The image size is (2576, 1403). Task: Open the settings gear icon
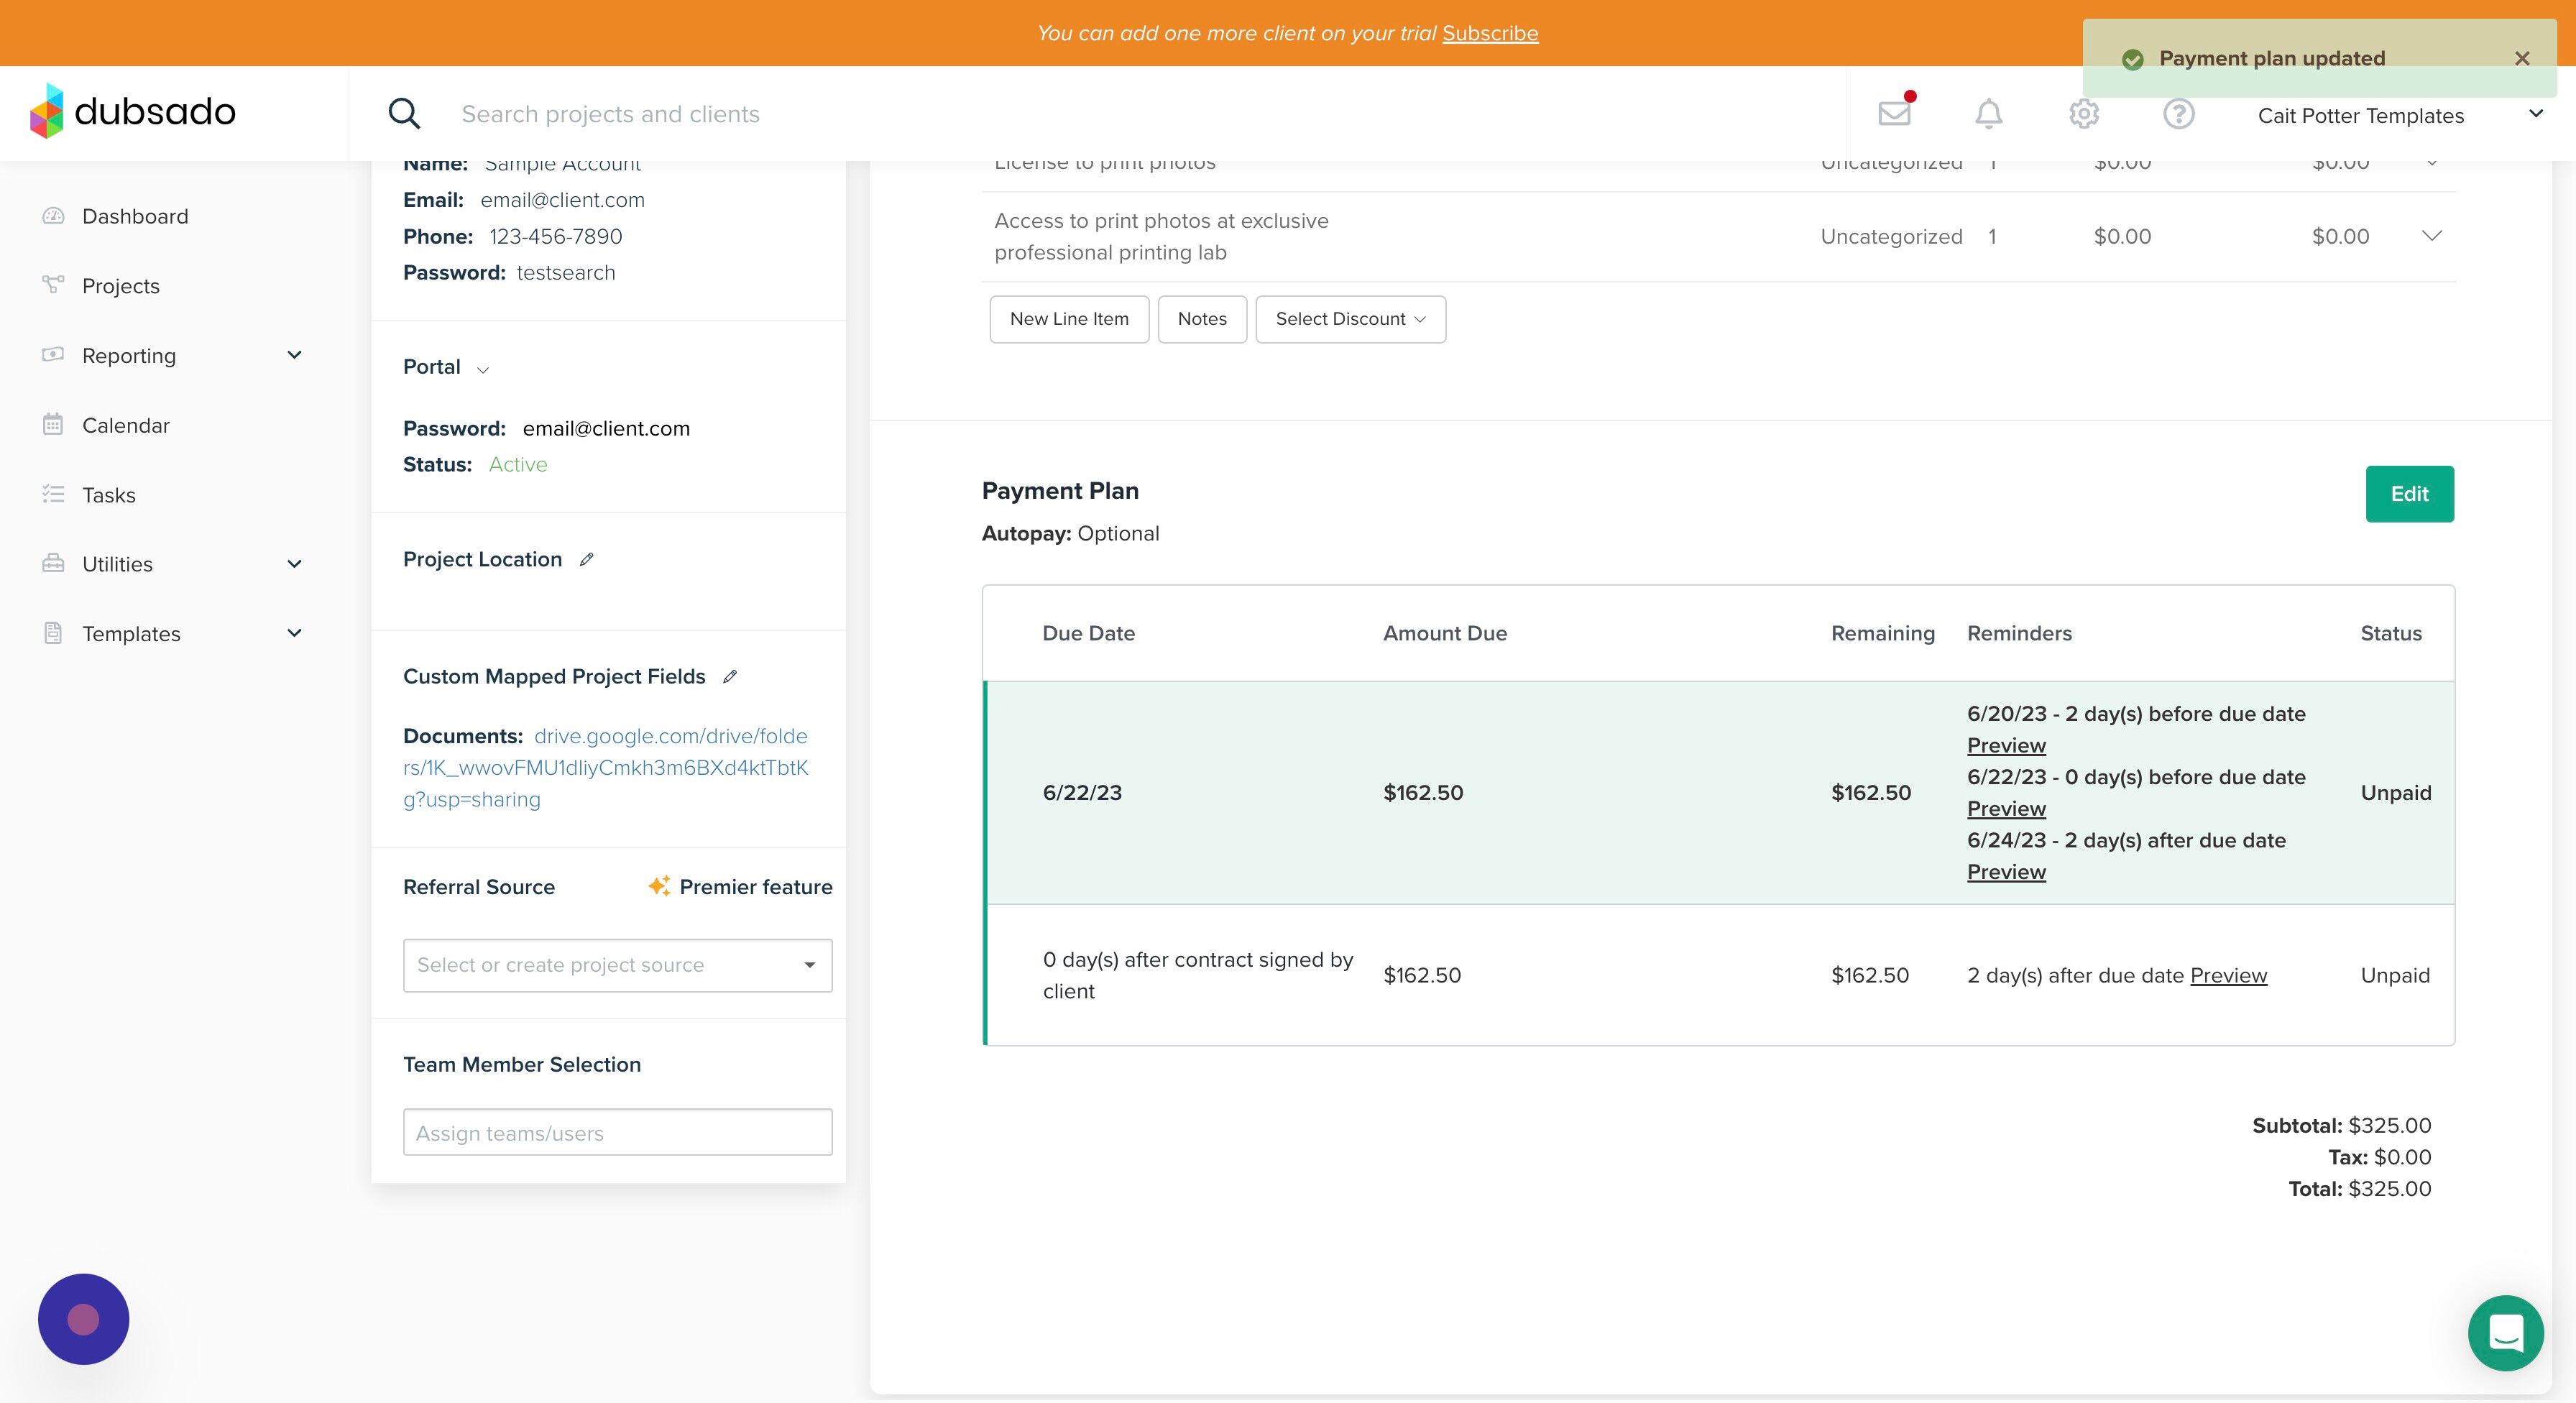[2083, 113]
